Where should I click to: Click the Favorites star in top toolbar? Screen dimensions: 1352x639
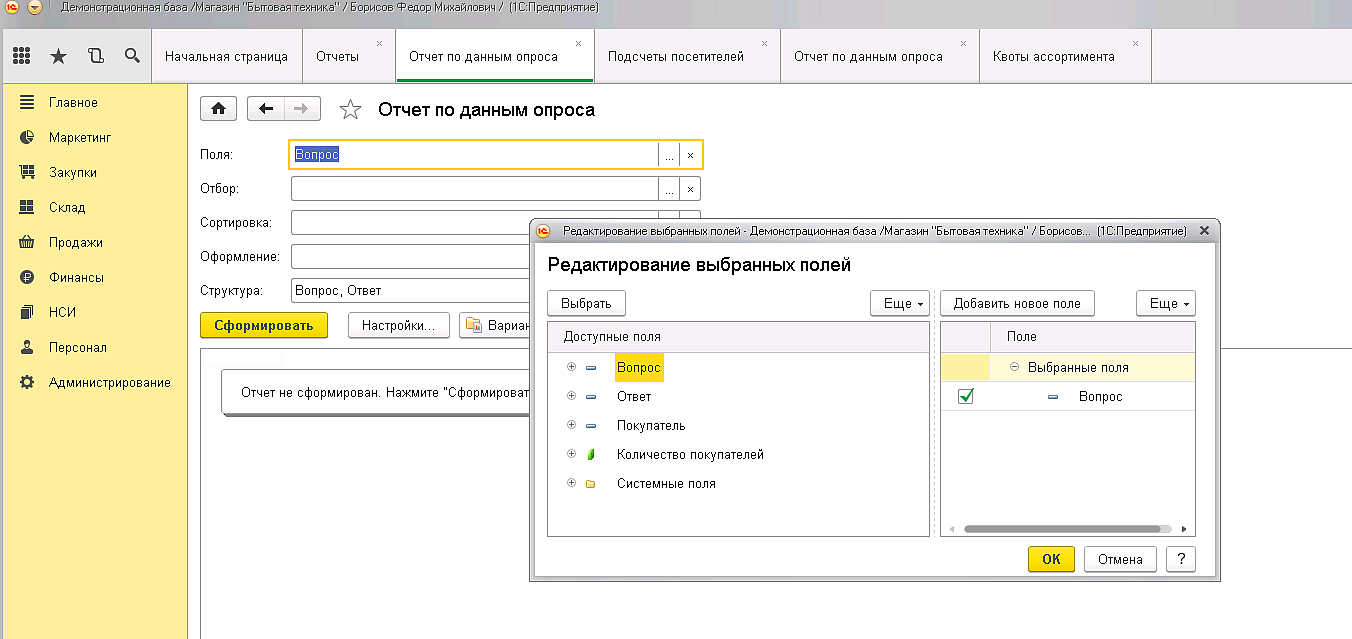coord(58,56)
